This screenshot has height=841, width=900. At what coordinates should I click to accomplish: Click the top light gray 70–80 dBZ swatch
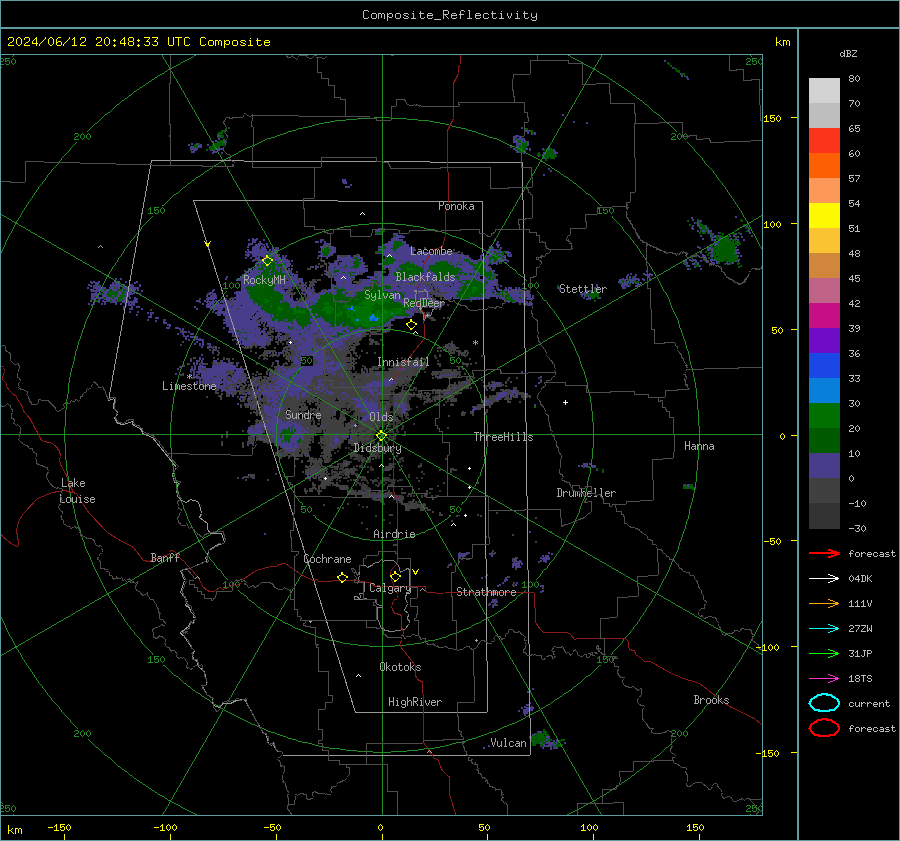(824, 91)
